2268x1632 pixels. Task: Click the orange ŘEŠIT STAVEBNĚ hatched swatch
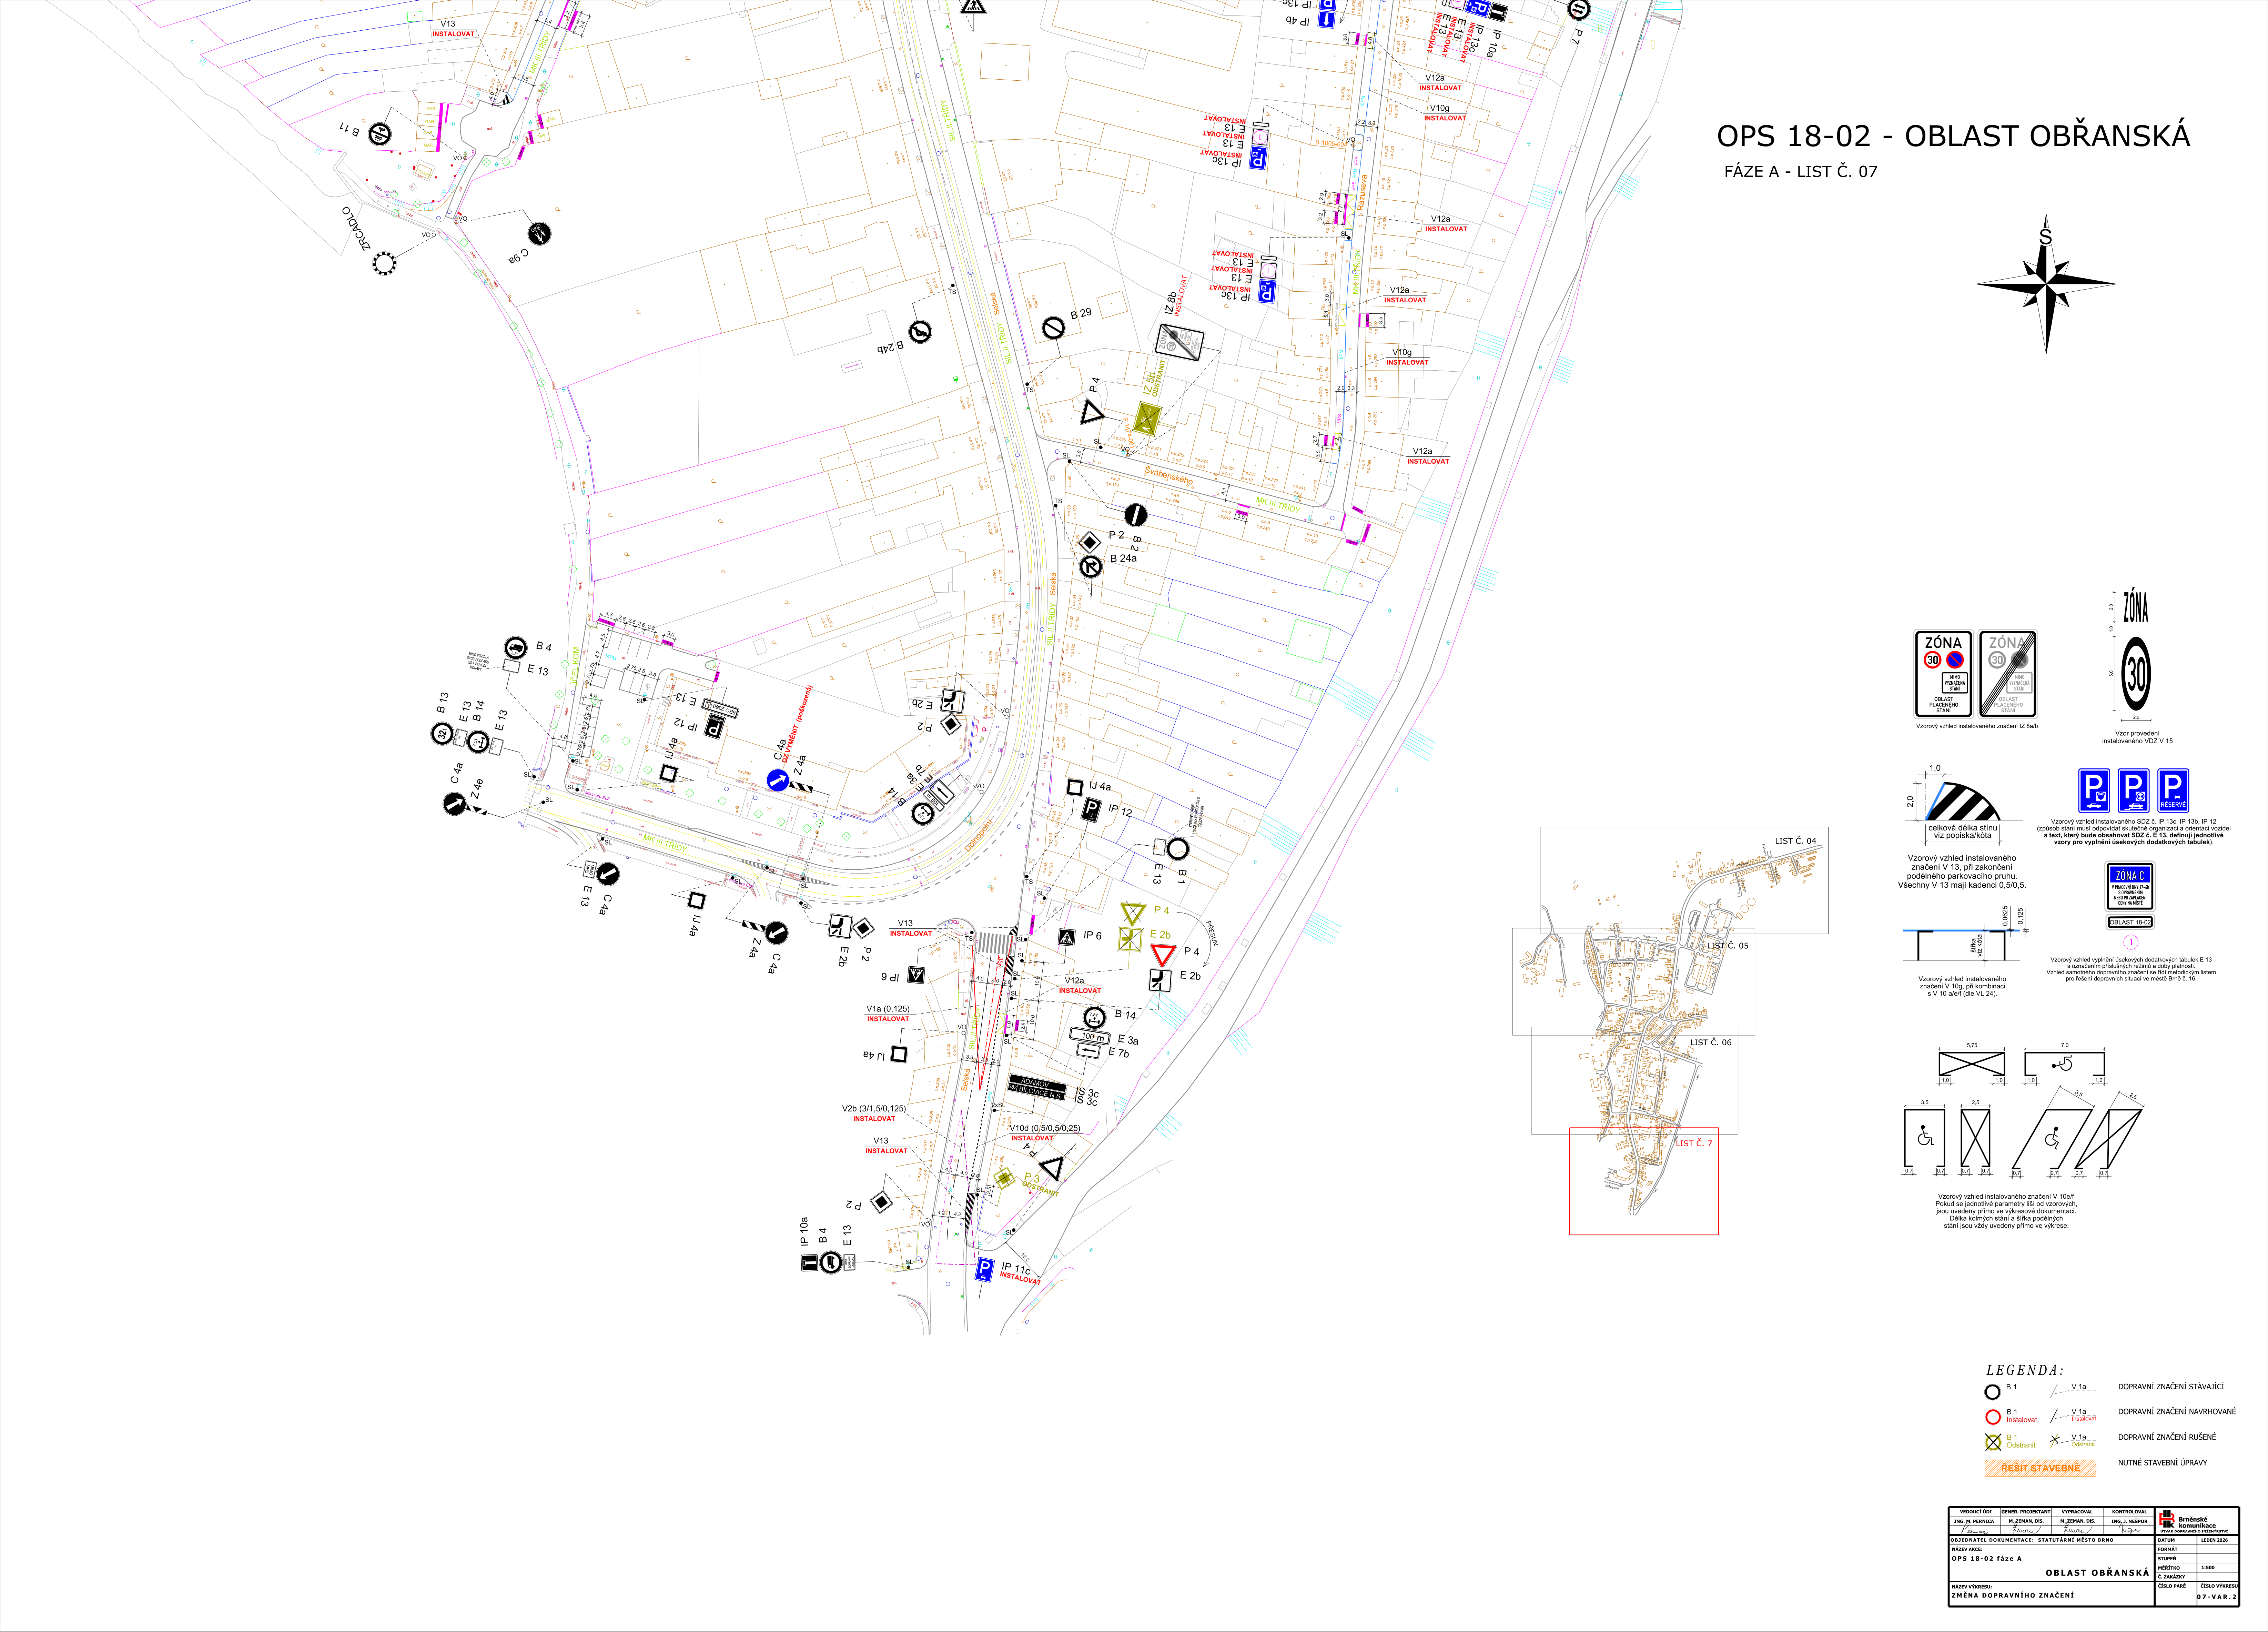[2040, 1468]
